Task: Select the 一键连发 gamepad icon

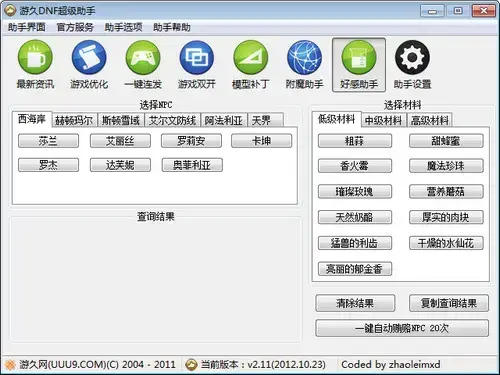Action: pyautogui.click(x=143, y=65)
